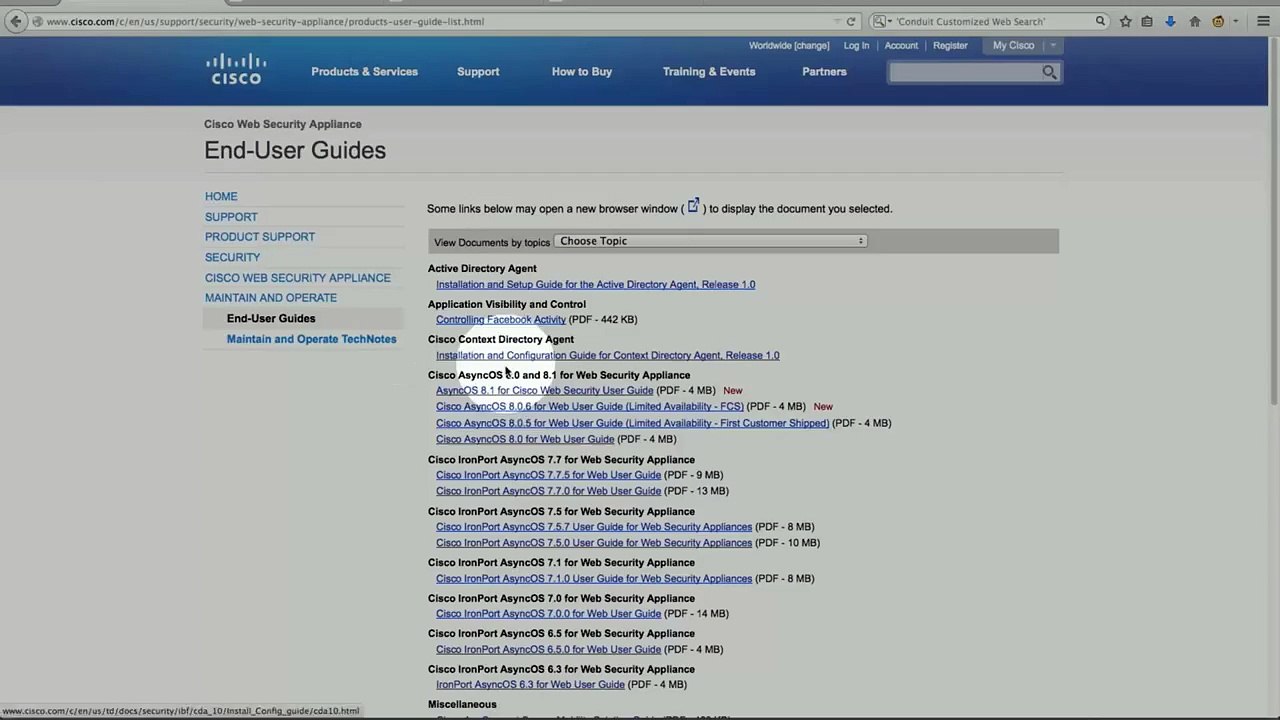Screen dimensions: 1280x720
Task: Bookmark this page with the star icon
Action: click(x=1125, y=21)
